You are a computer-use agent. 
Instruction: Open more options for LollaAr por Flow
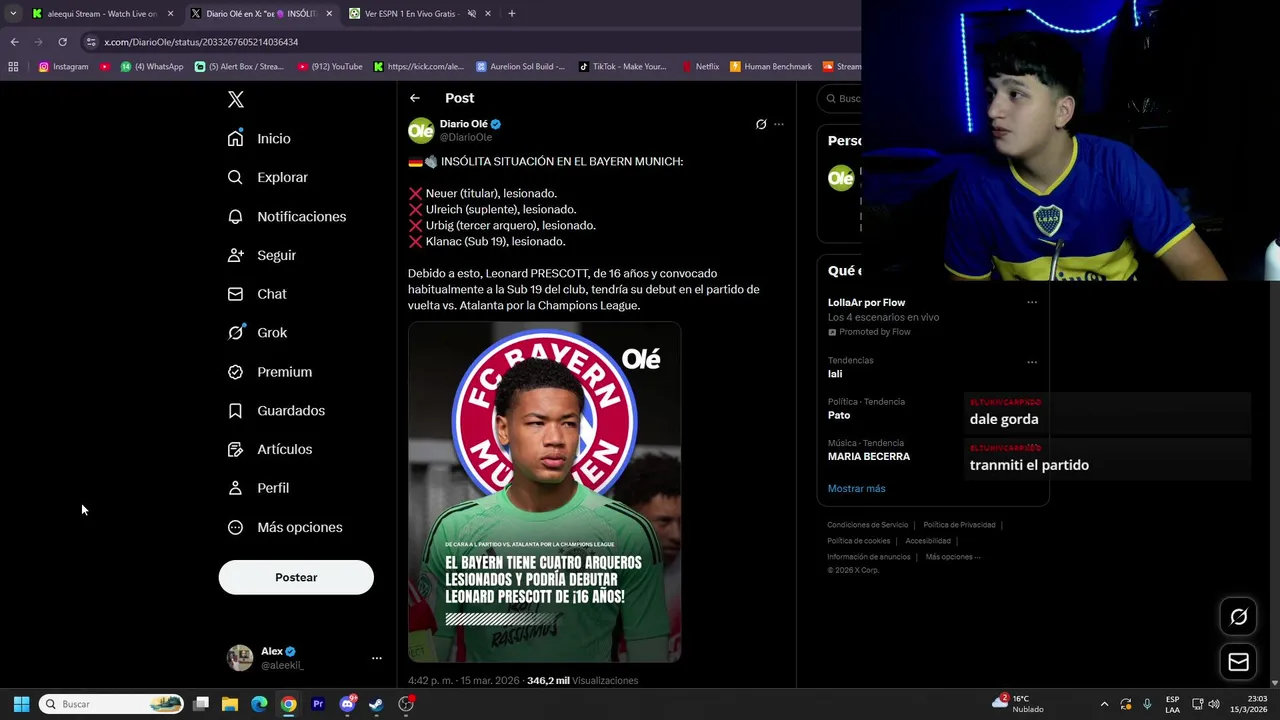click(x=1032, y=302)
